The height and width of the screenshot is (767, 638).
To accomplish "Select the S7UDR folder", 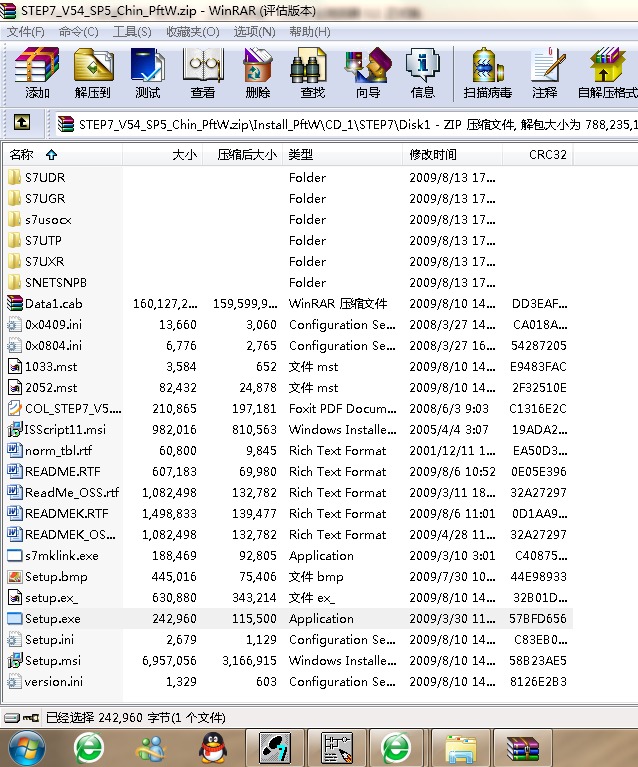I will [45, 178].
